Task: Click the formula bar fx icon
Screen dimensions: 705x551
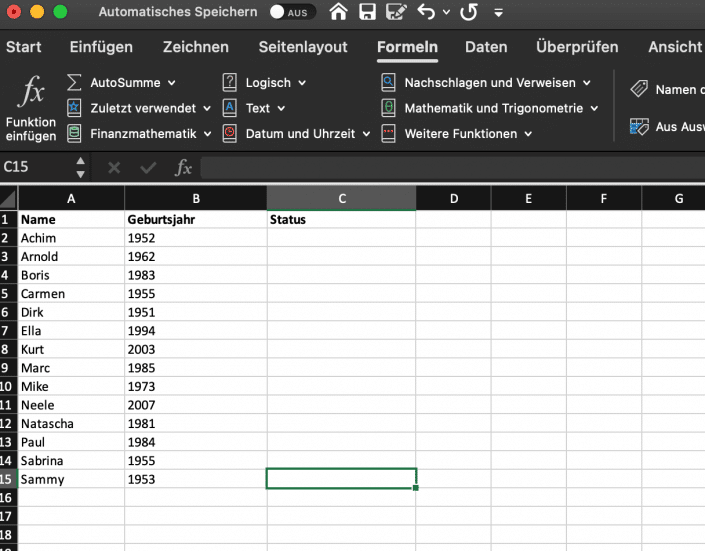Action: tap(183, 168)
